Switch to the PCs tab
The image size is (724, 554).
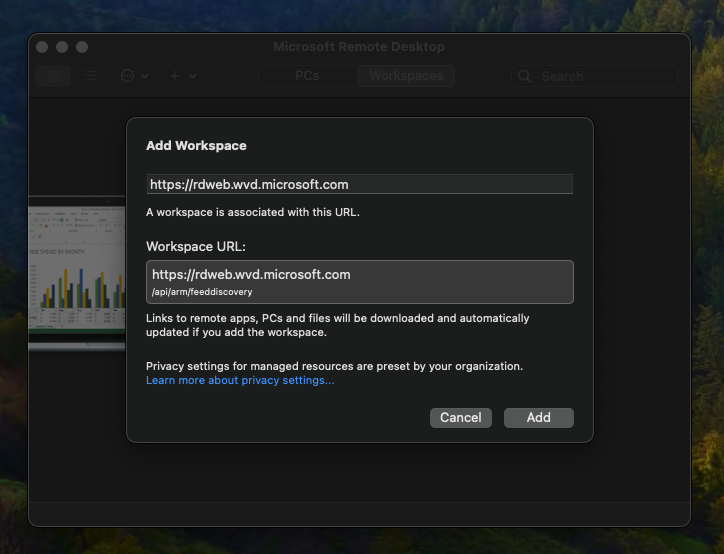(307, 76)
